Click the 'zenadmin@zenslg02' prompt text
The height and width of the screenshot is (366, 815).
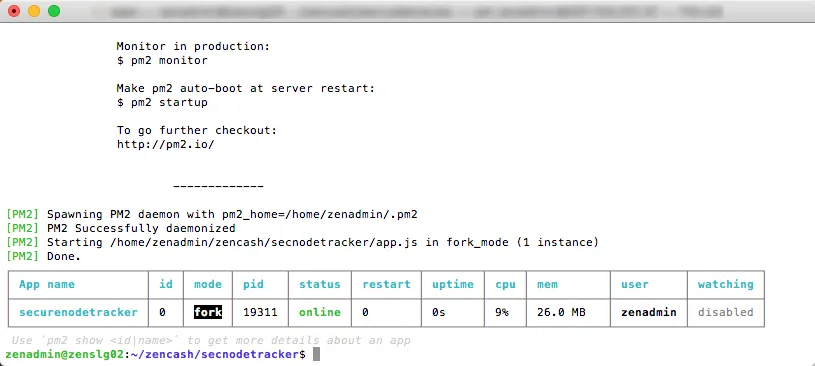point(65,355)
